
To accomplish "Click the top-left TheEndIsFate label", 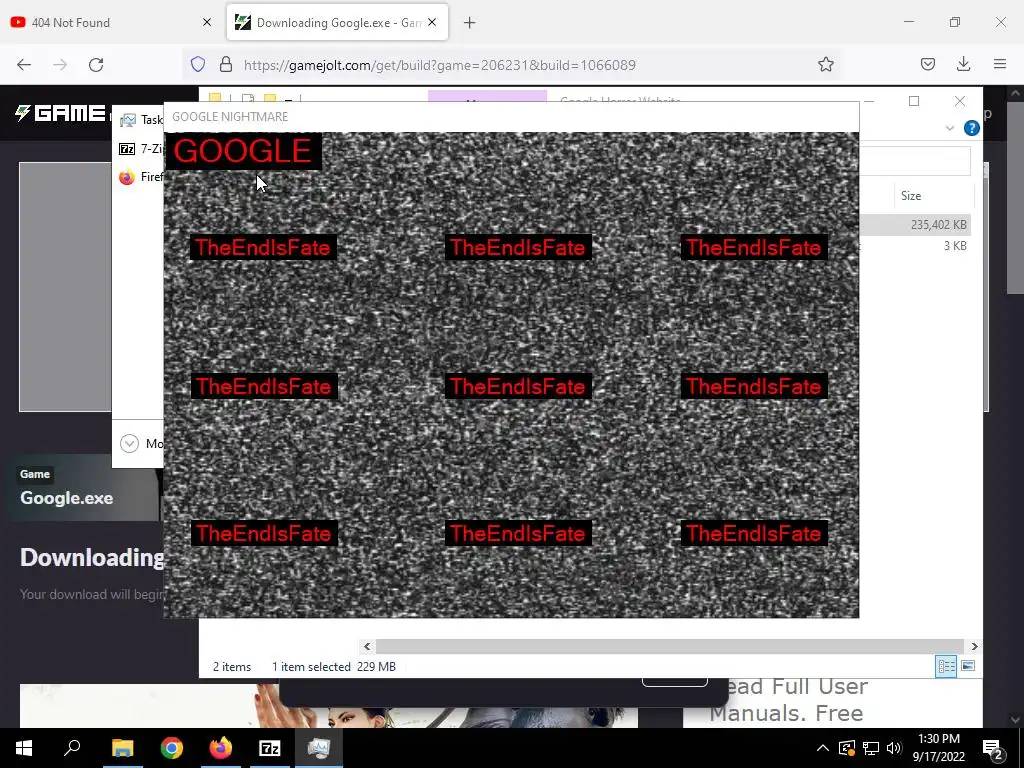I will tap(263, 248).
